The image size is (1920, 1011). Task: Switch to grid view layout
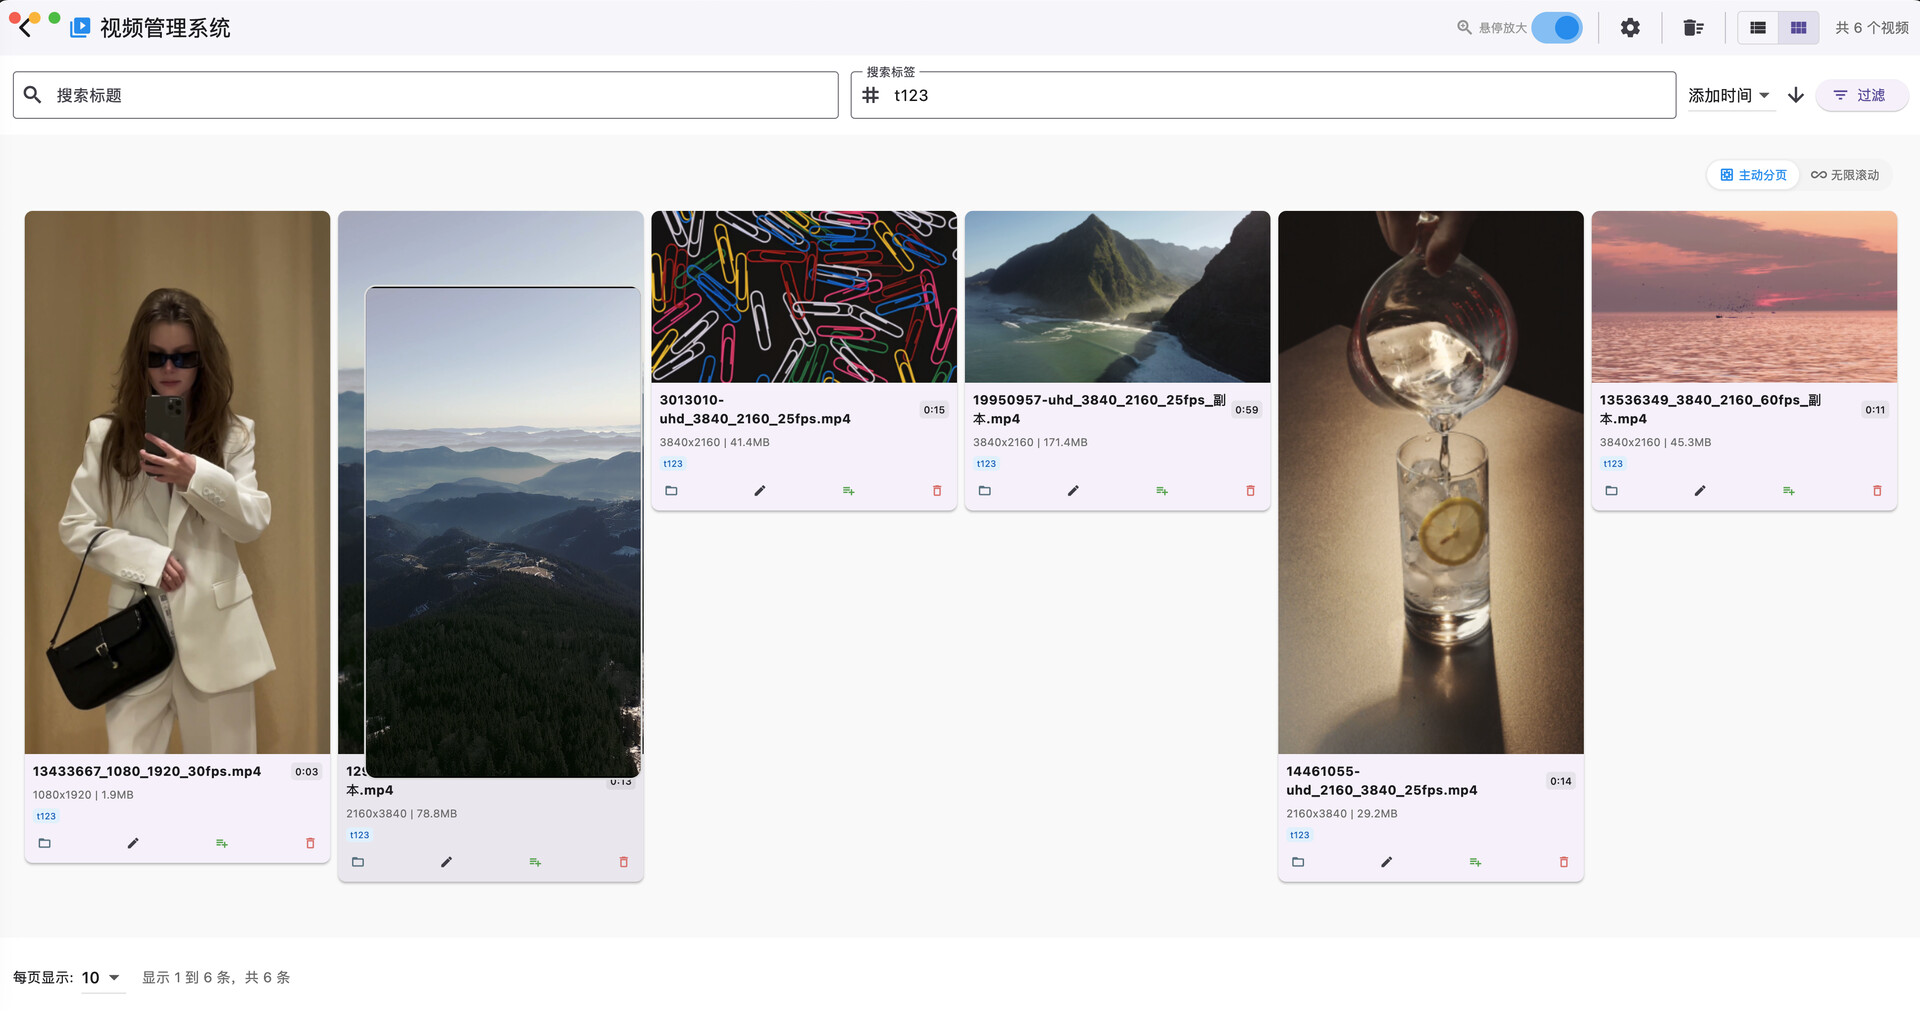point(1798,28)
